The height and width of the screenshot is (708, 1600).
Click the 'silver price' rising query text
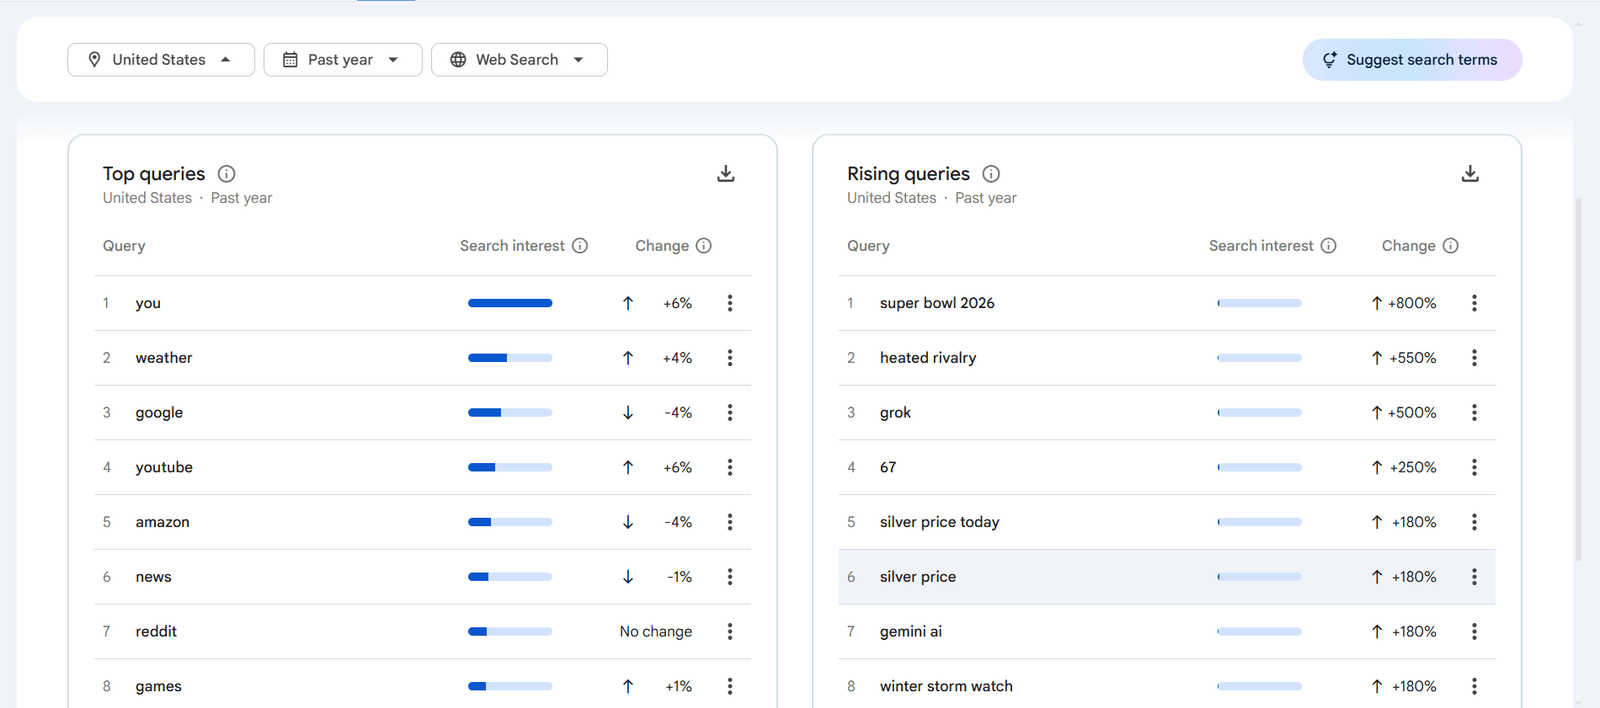click(918, 577)
